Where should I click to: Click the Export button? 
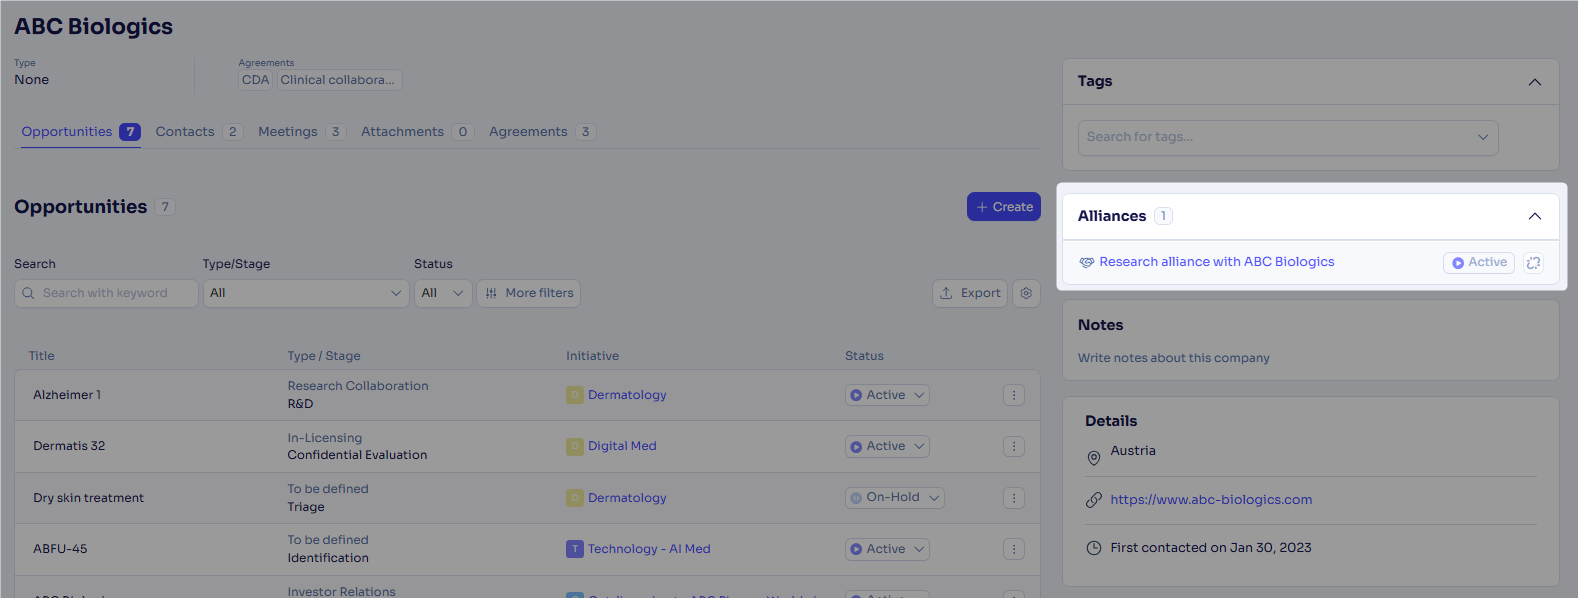[969, 293]
